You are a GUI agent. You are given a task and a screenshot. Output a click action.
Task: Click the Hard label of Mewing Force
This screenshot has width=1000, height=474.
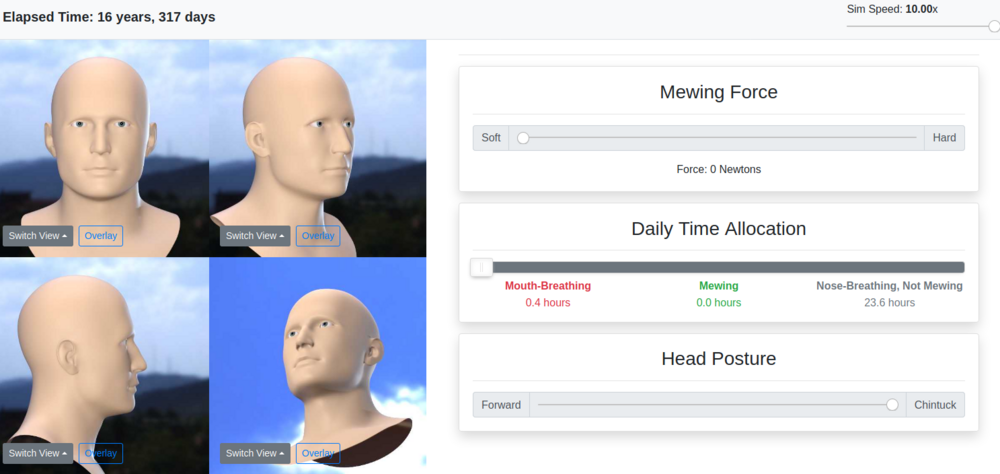click(945, 138)
